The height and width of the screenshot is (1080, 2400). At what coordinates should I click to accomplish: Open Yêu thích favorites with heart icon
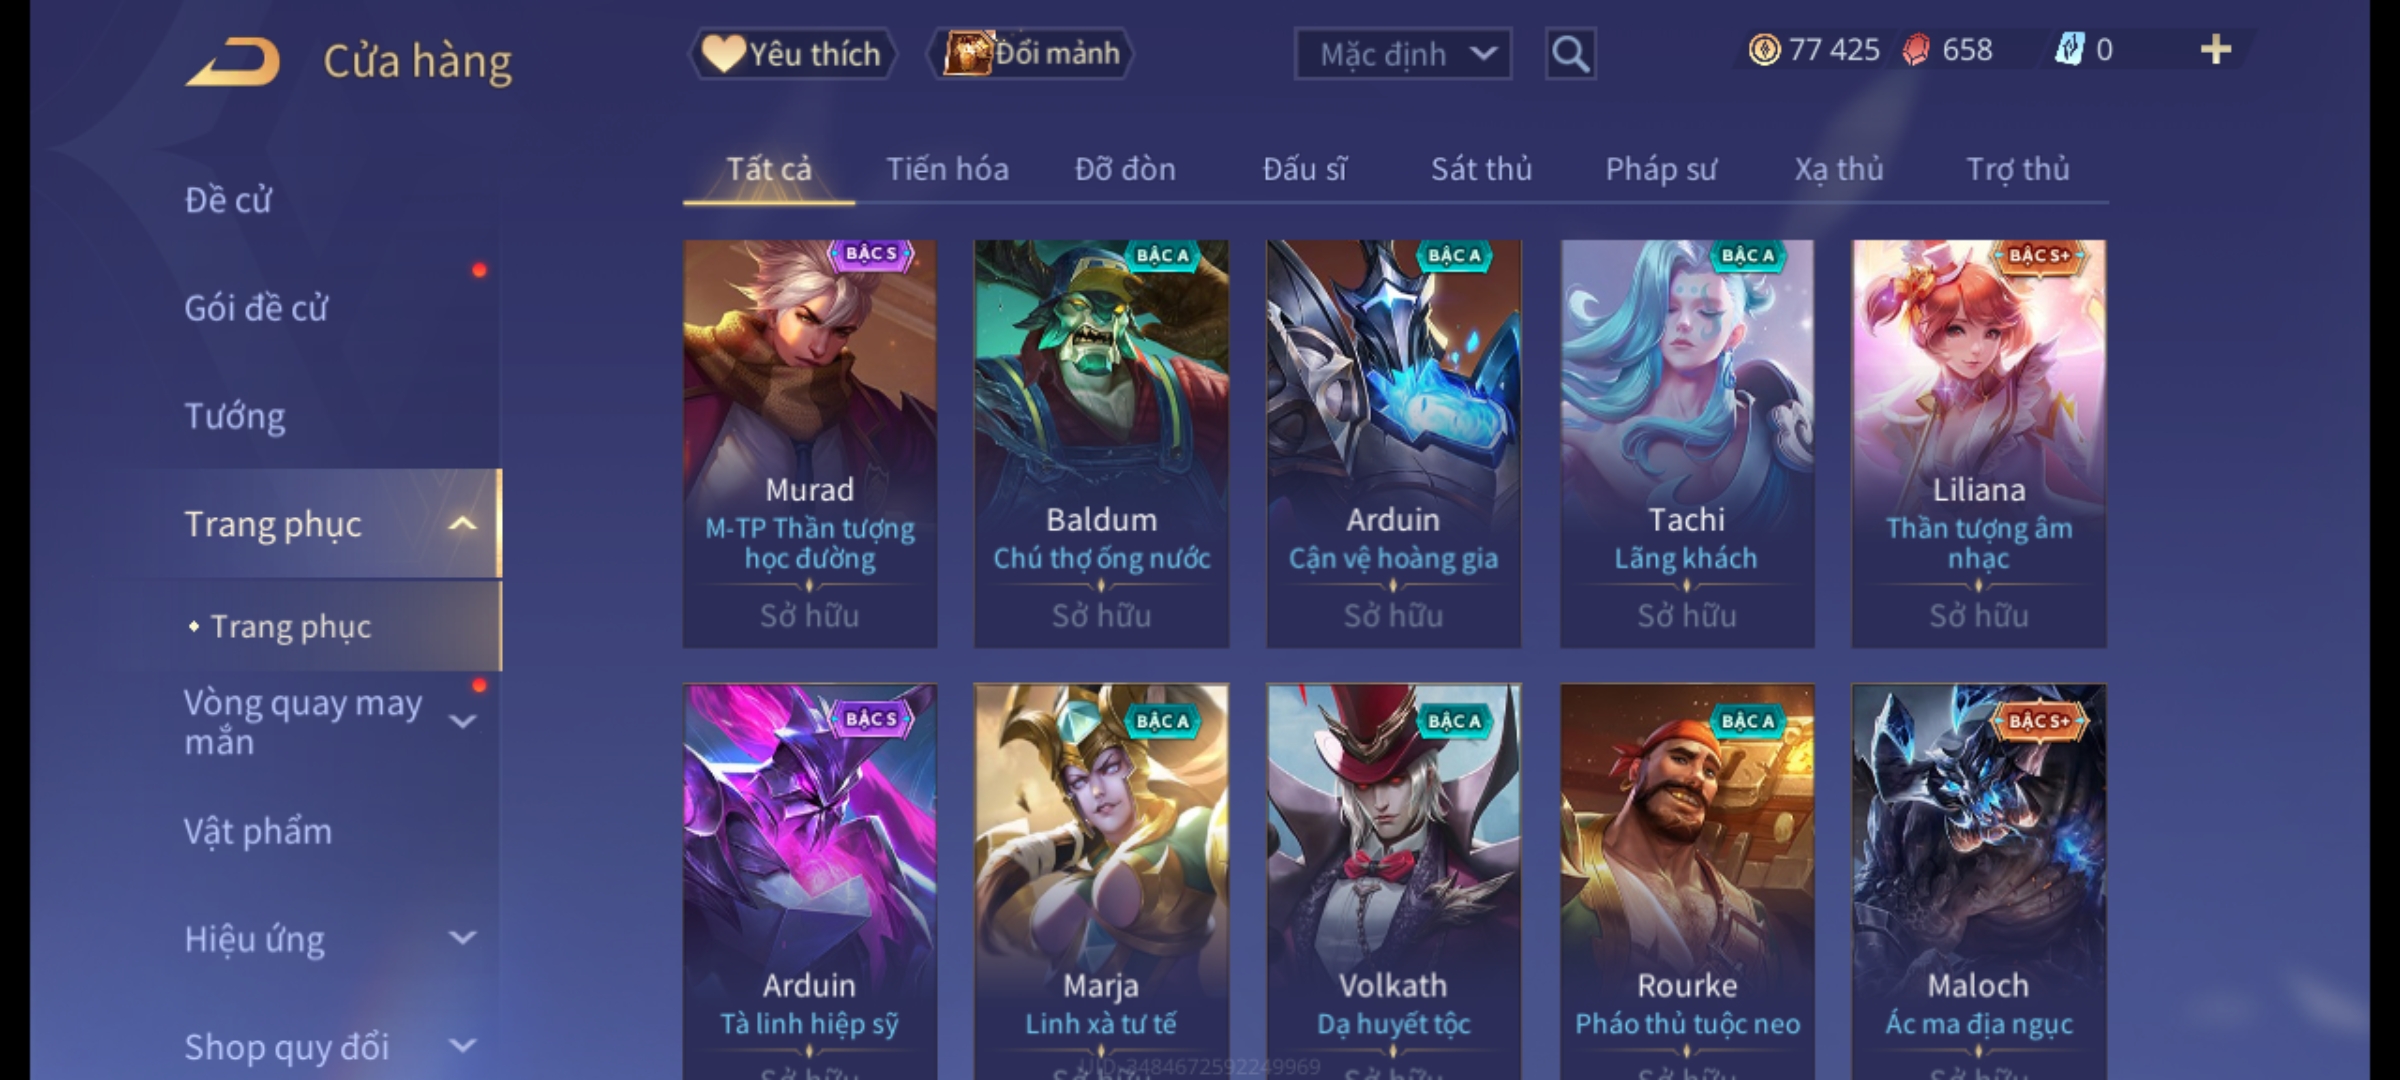(x=792, y=54)
